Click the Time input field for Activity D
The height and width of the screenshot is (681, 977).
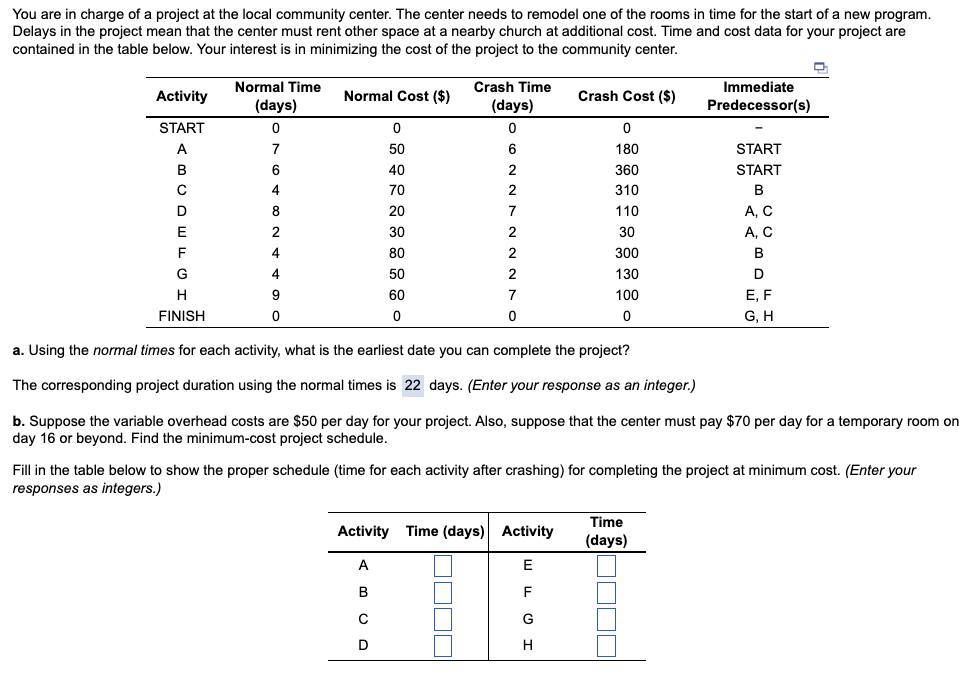[x=440, y=645]
